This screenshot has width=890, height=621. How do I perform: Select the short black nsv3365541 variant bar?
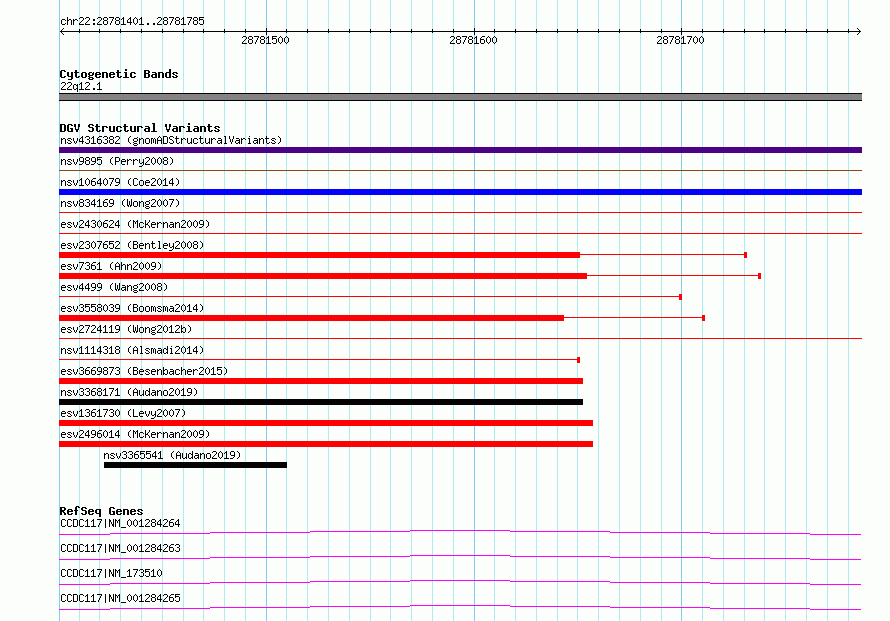click(x=195, y=465)
